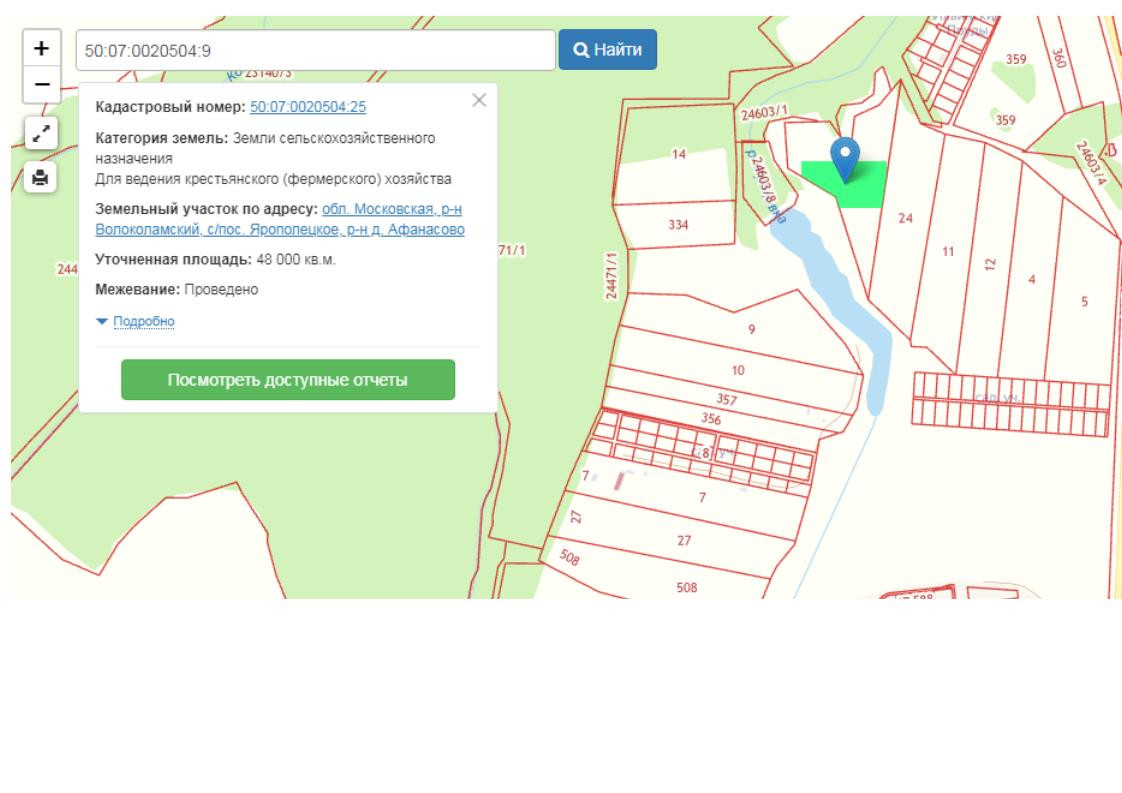Click the cadastral number search field
The image size is (1122, 793).
tap(316, 50)
